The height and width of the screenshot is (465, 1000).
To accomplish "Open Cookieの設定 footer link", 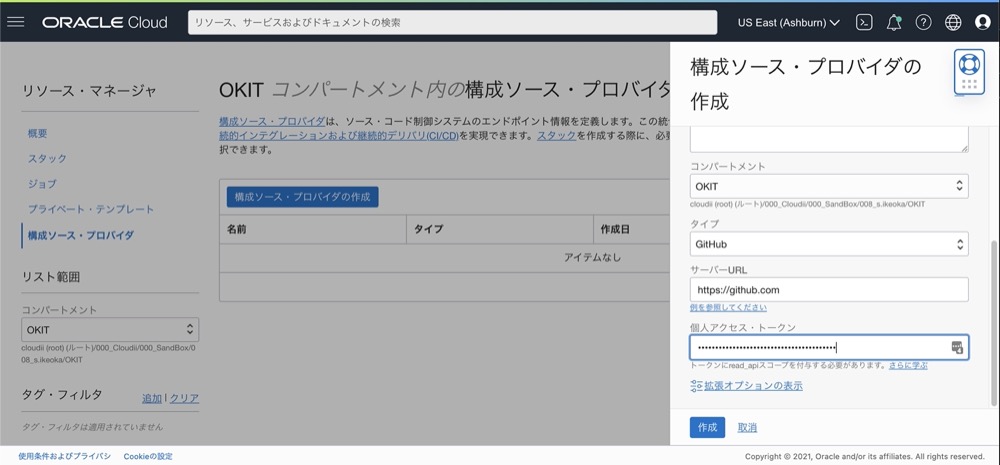I will pyautogui.click(x=148, y=456).
